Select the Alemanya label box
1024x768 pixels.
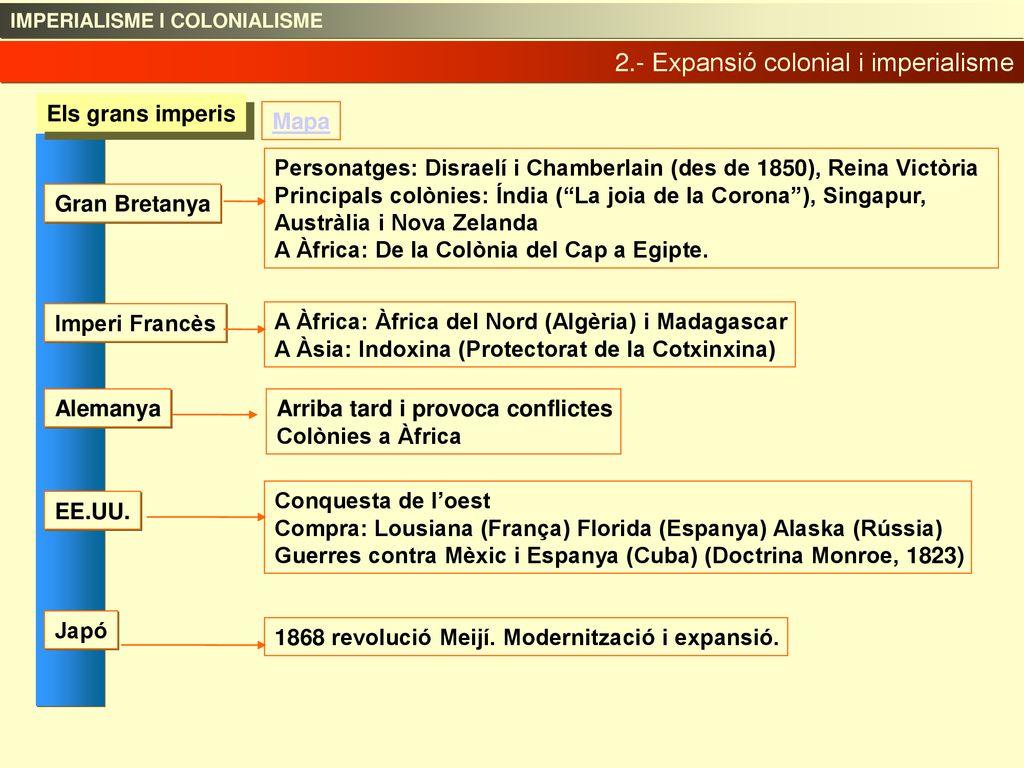coord(108,409)
